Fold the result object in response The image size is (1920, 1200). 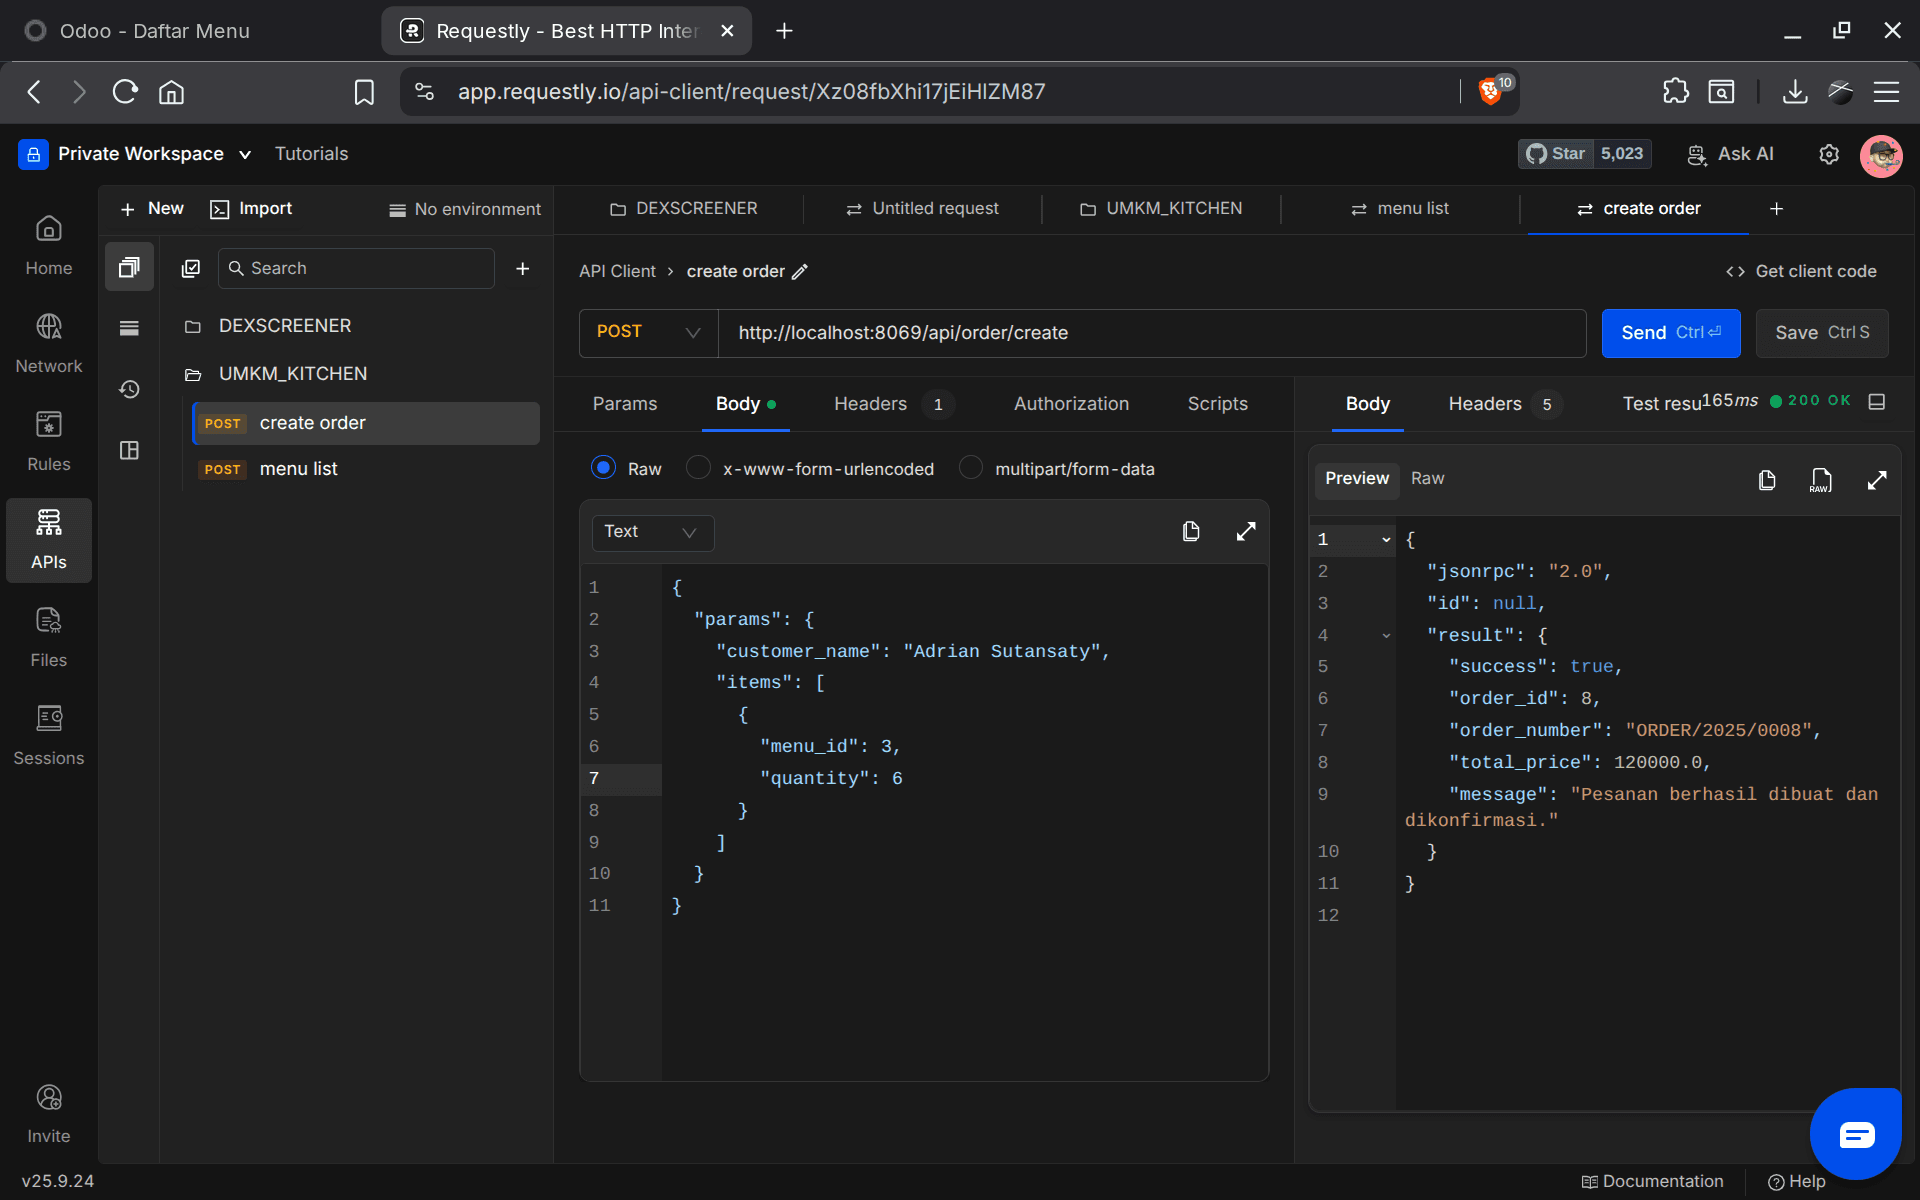coord(1386,635)
